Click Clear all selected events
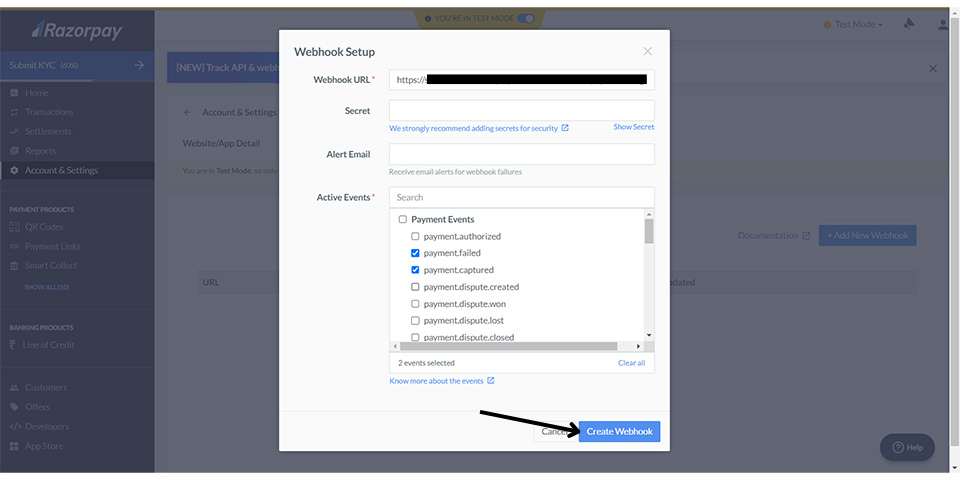 631,363
